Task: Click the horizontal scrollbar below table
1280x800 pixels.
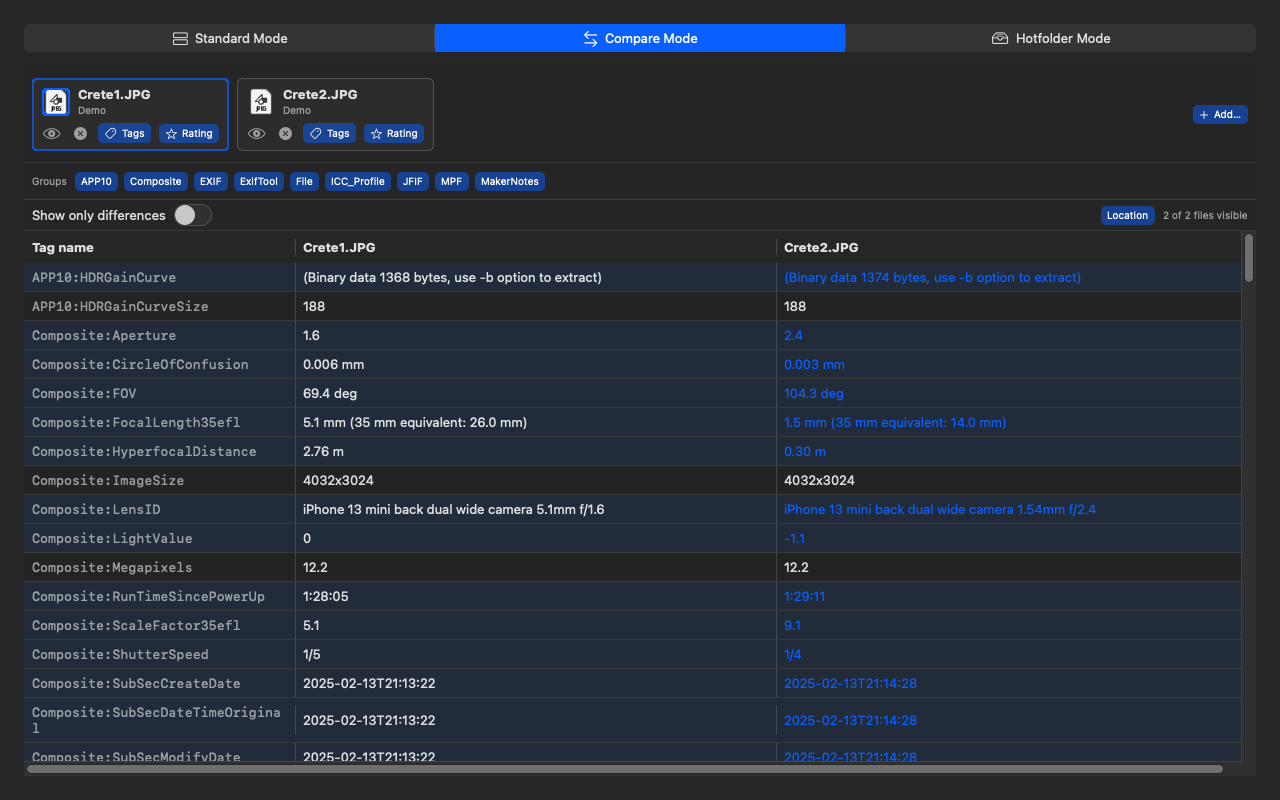Action: (625, 769)
